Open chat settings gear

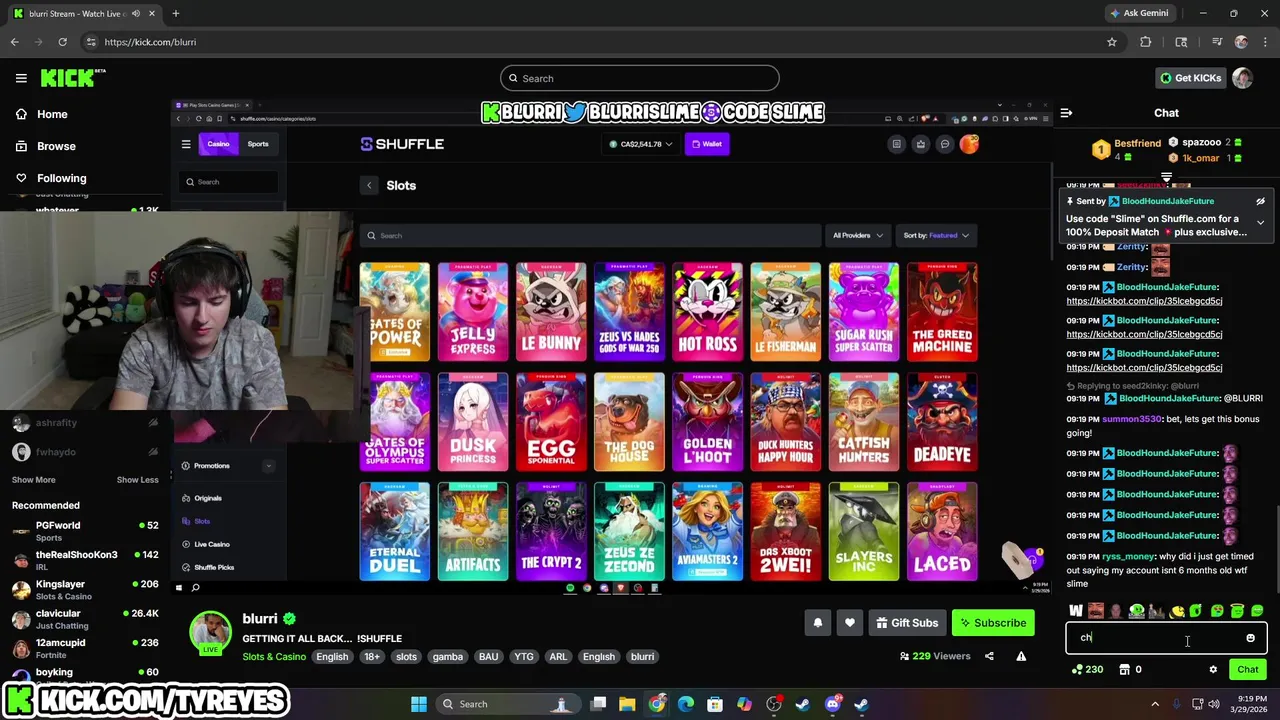point(1213,670)
